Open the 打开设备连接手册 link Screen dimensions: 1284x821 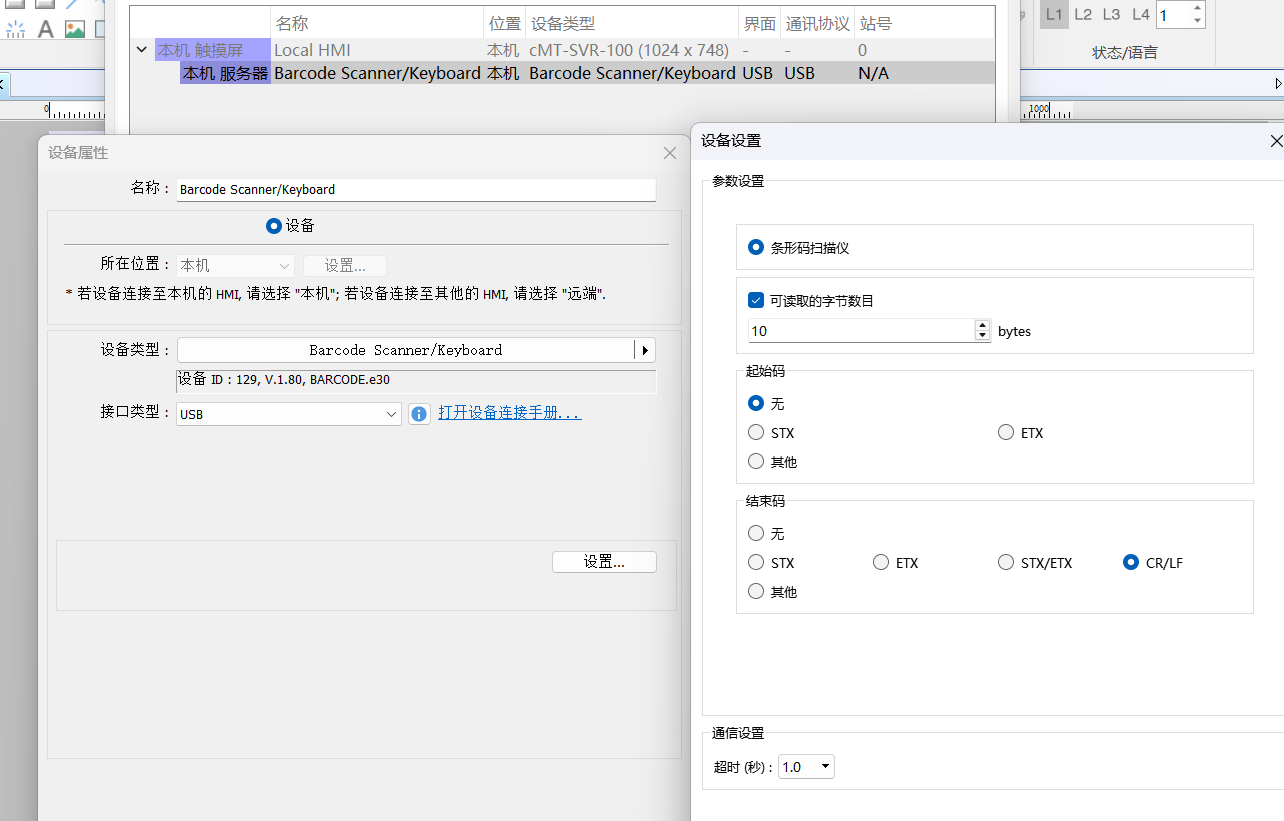click(x=510, y=413)
